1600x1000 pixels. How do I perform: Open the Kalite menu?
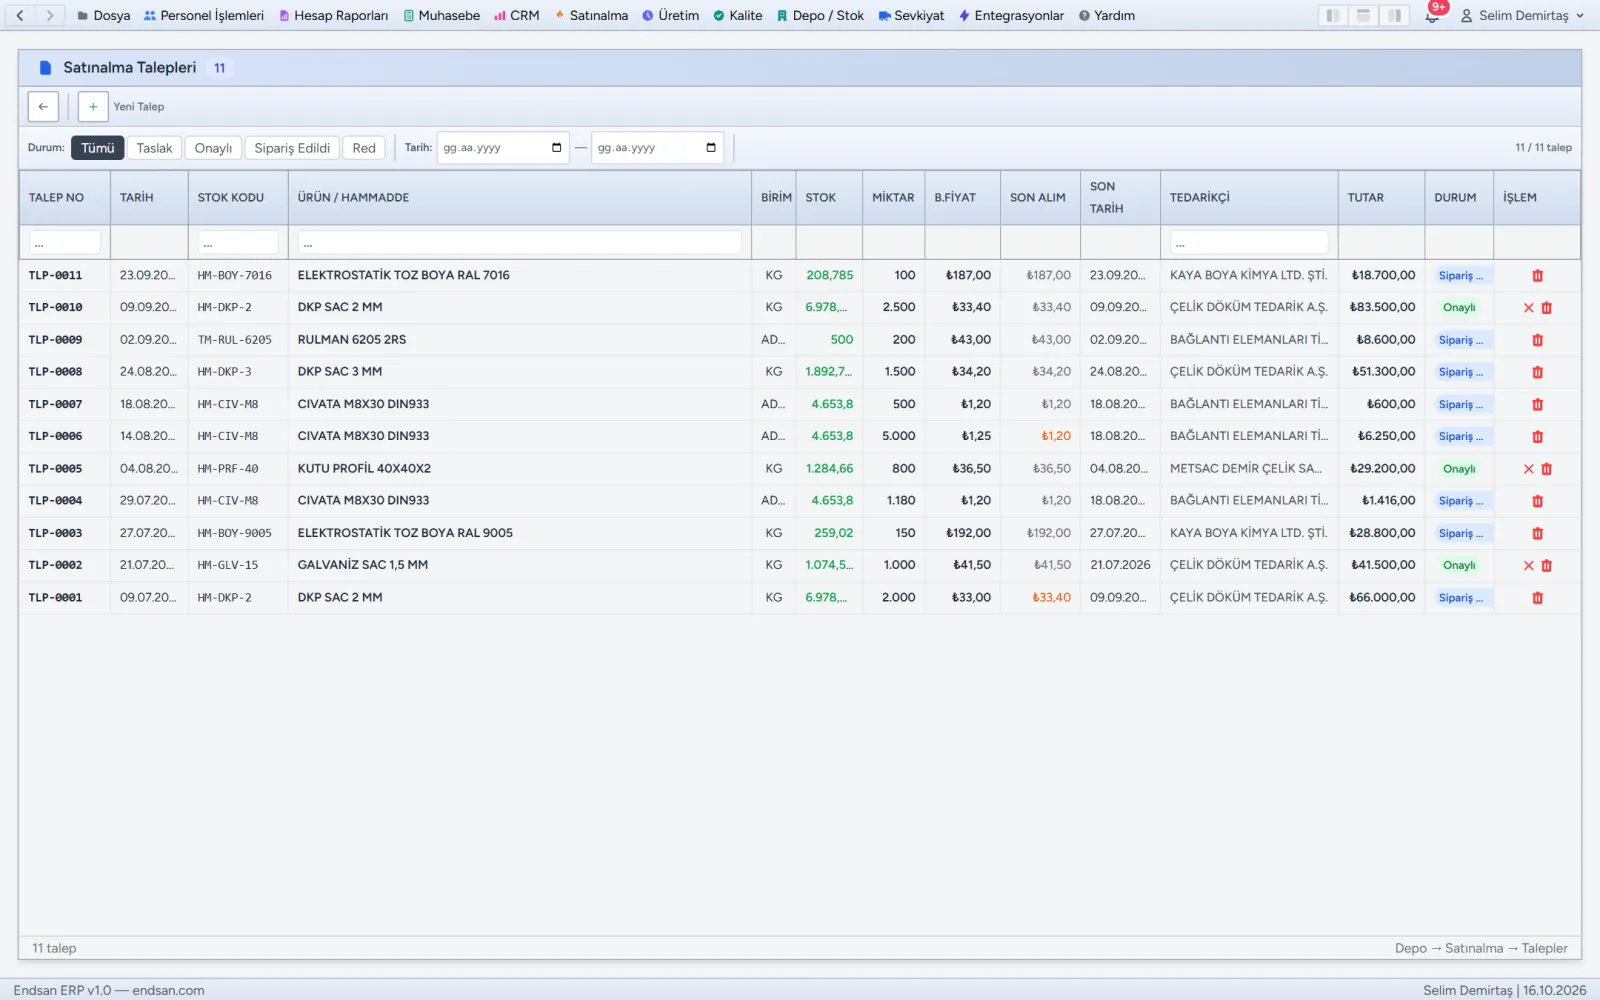click(x=737, y=16)
